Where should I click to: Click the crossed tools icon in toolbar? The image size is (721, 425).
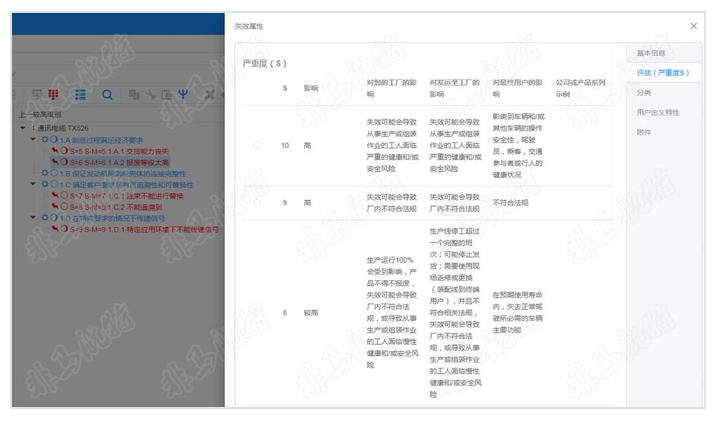click(x=210, y=95)
